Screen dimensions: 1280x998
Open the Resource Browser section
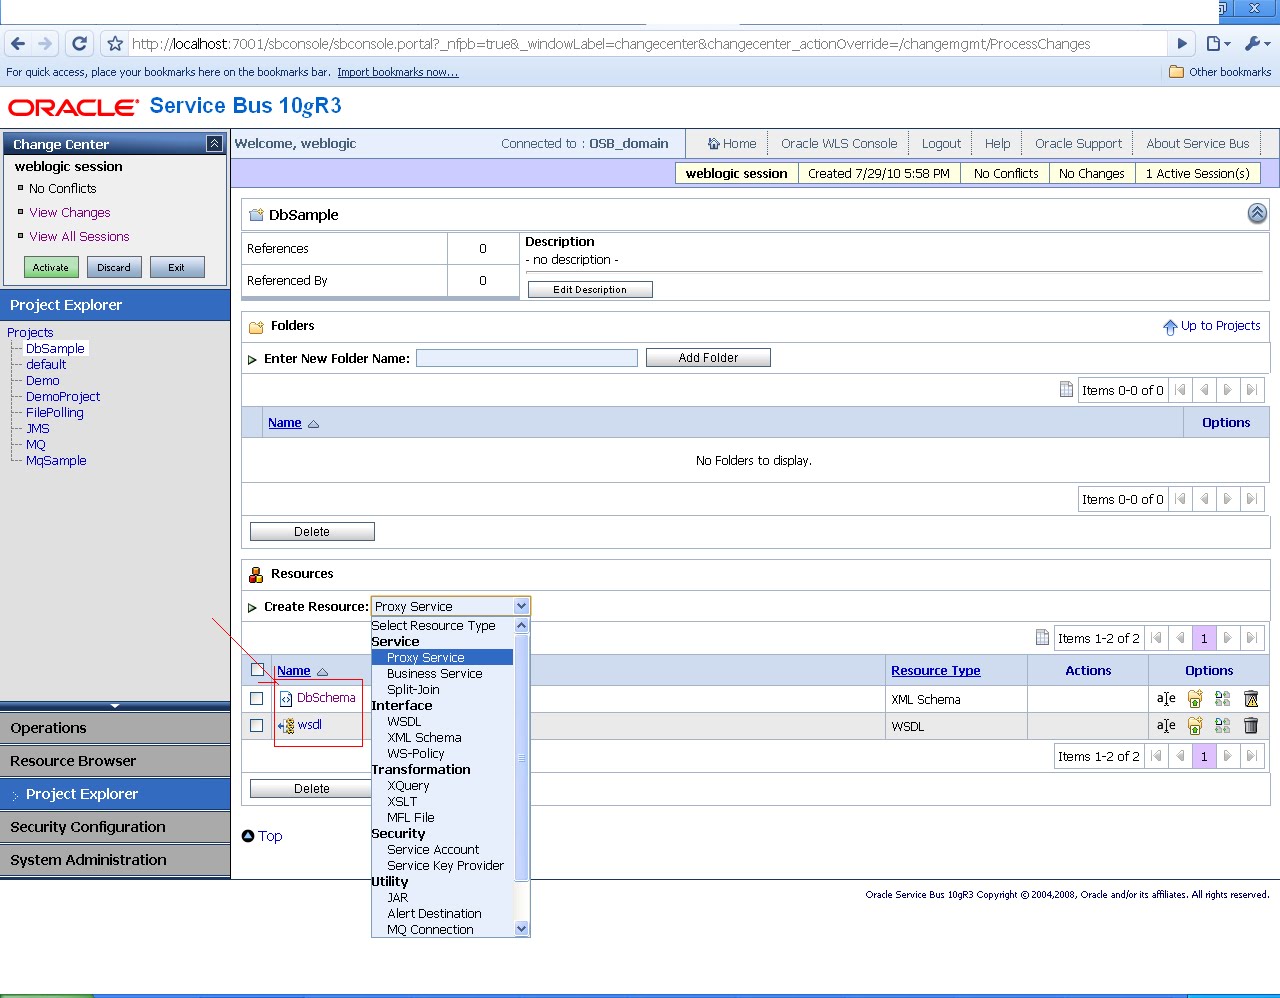pos(115,761)
